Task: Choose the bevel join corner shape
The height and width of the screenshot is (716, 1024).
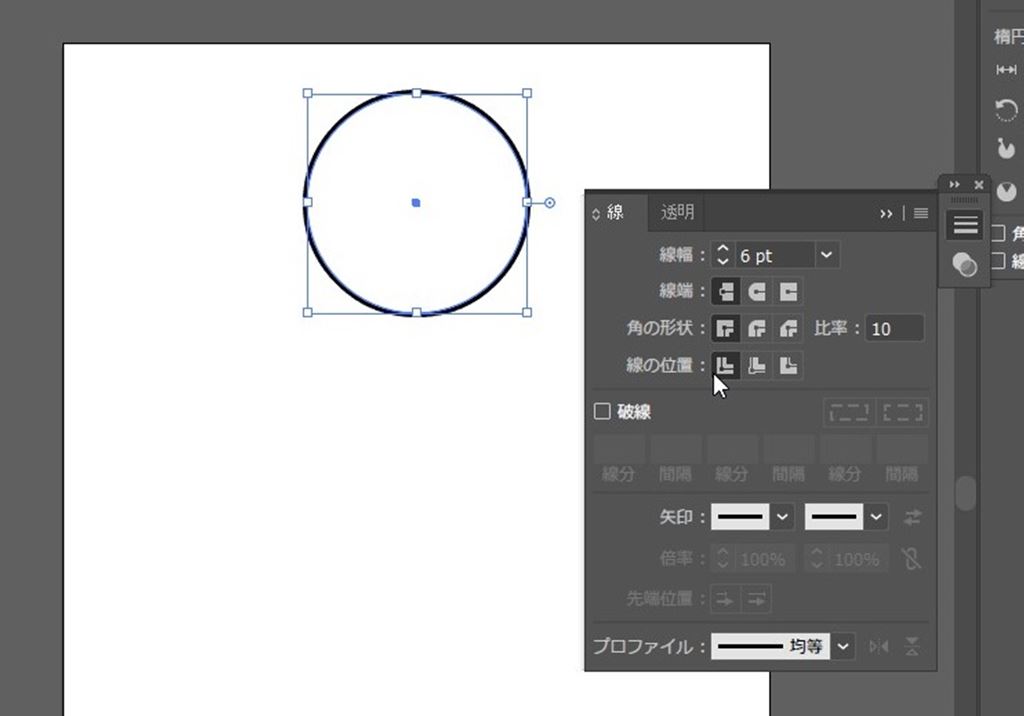Action: click(x=789, y=329)
